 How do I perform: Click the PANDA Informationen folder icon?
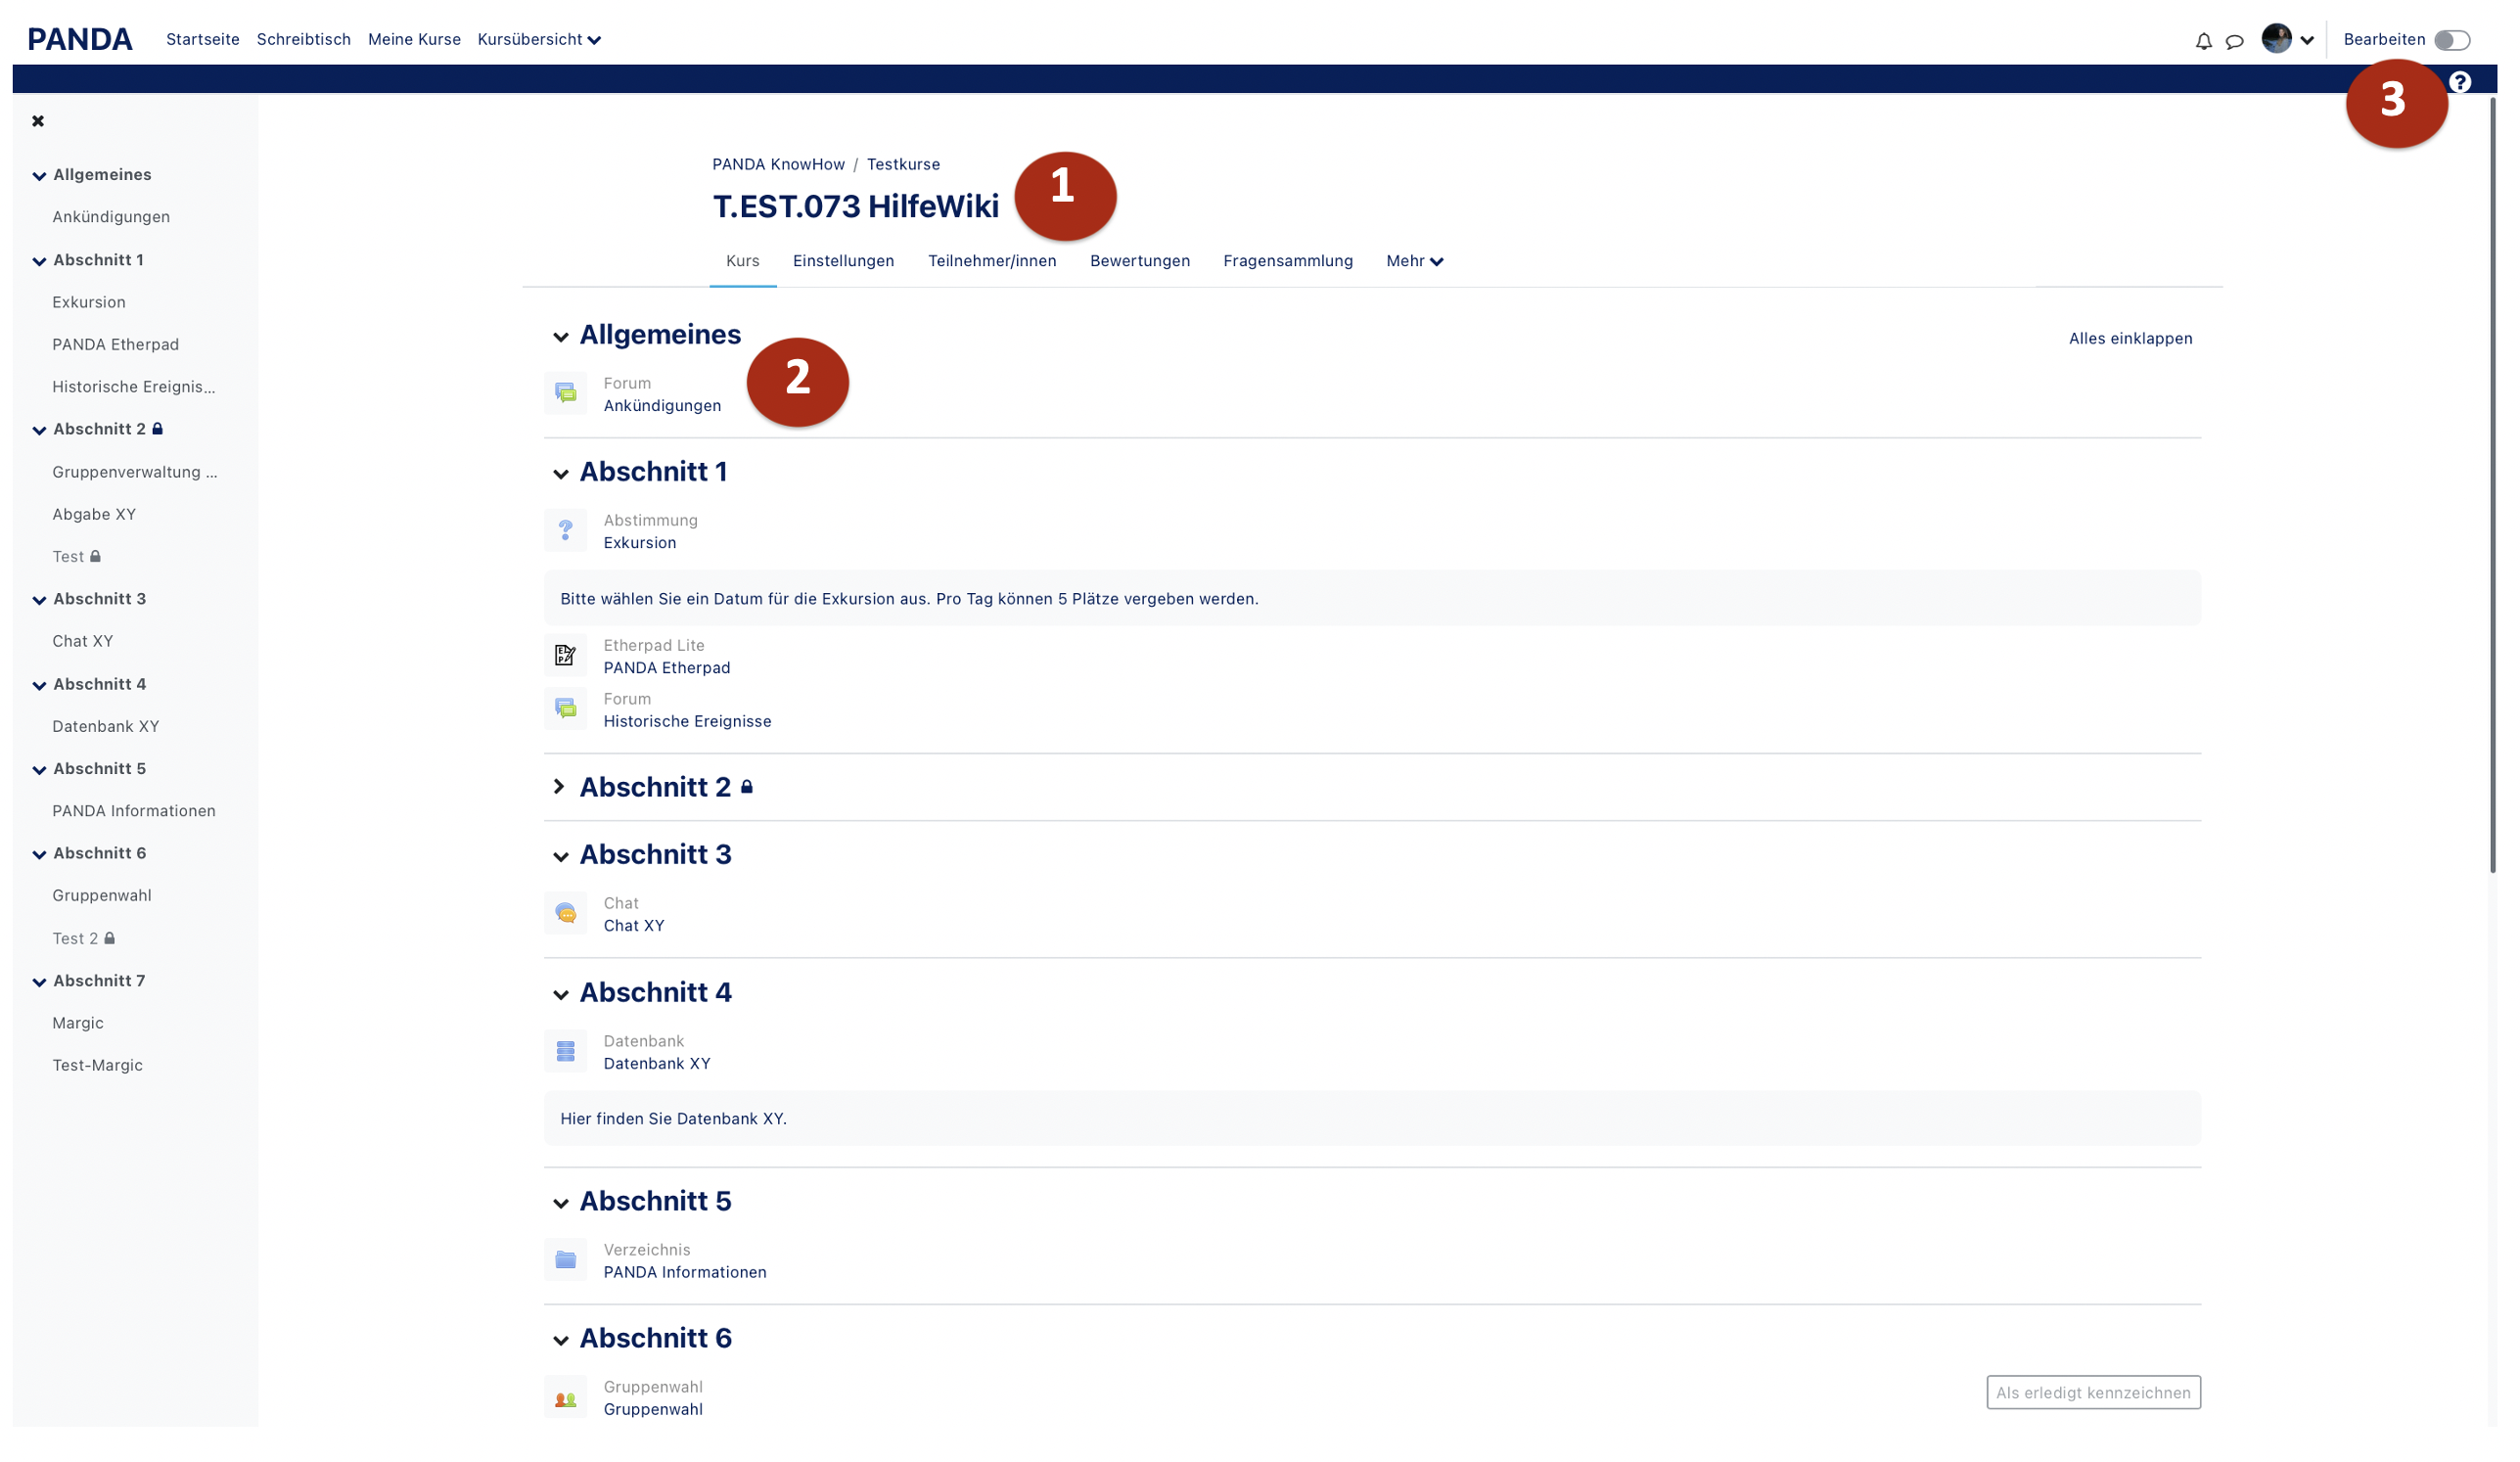565,1260
